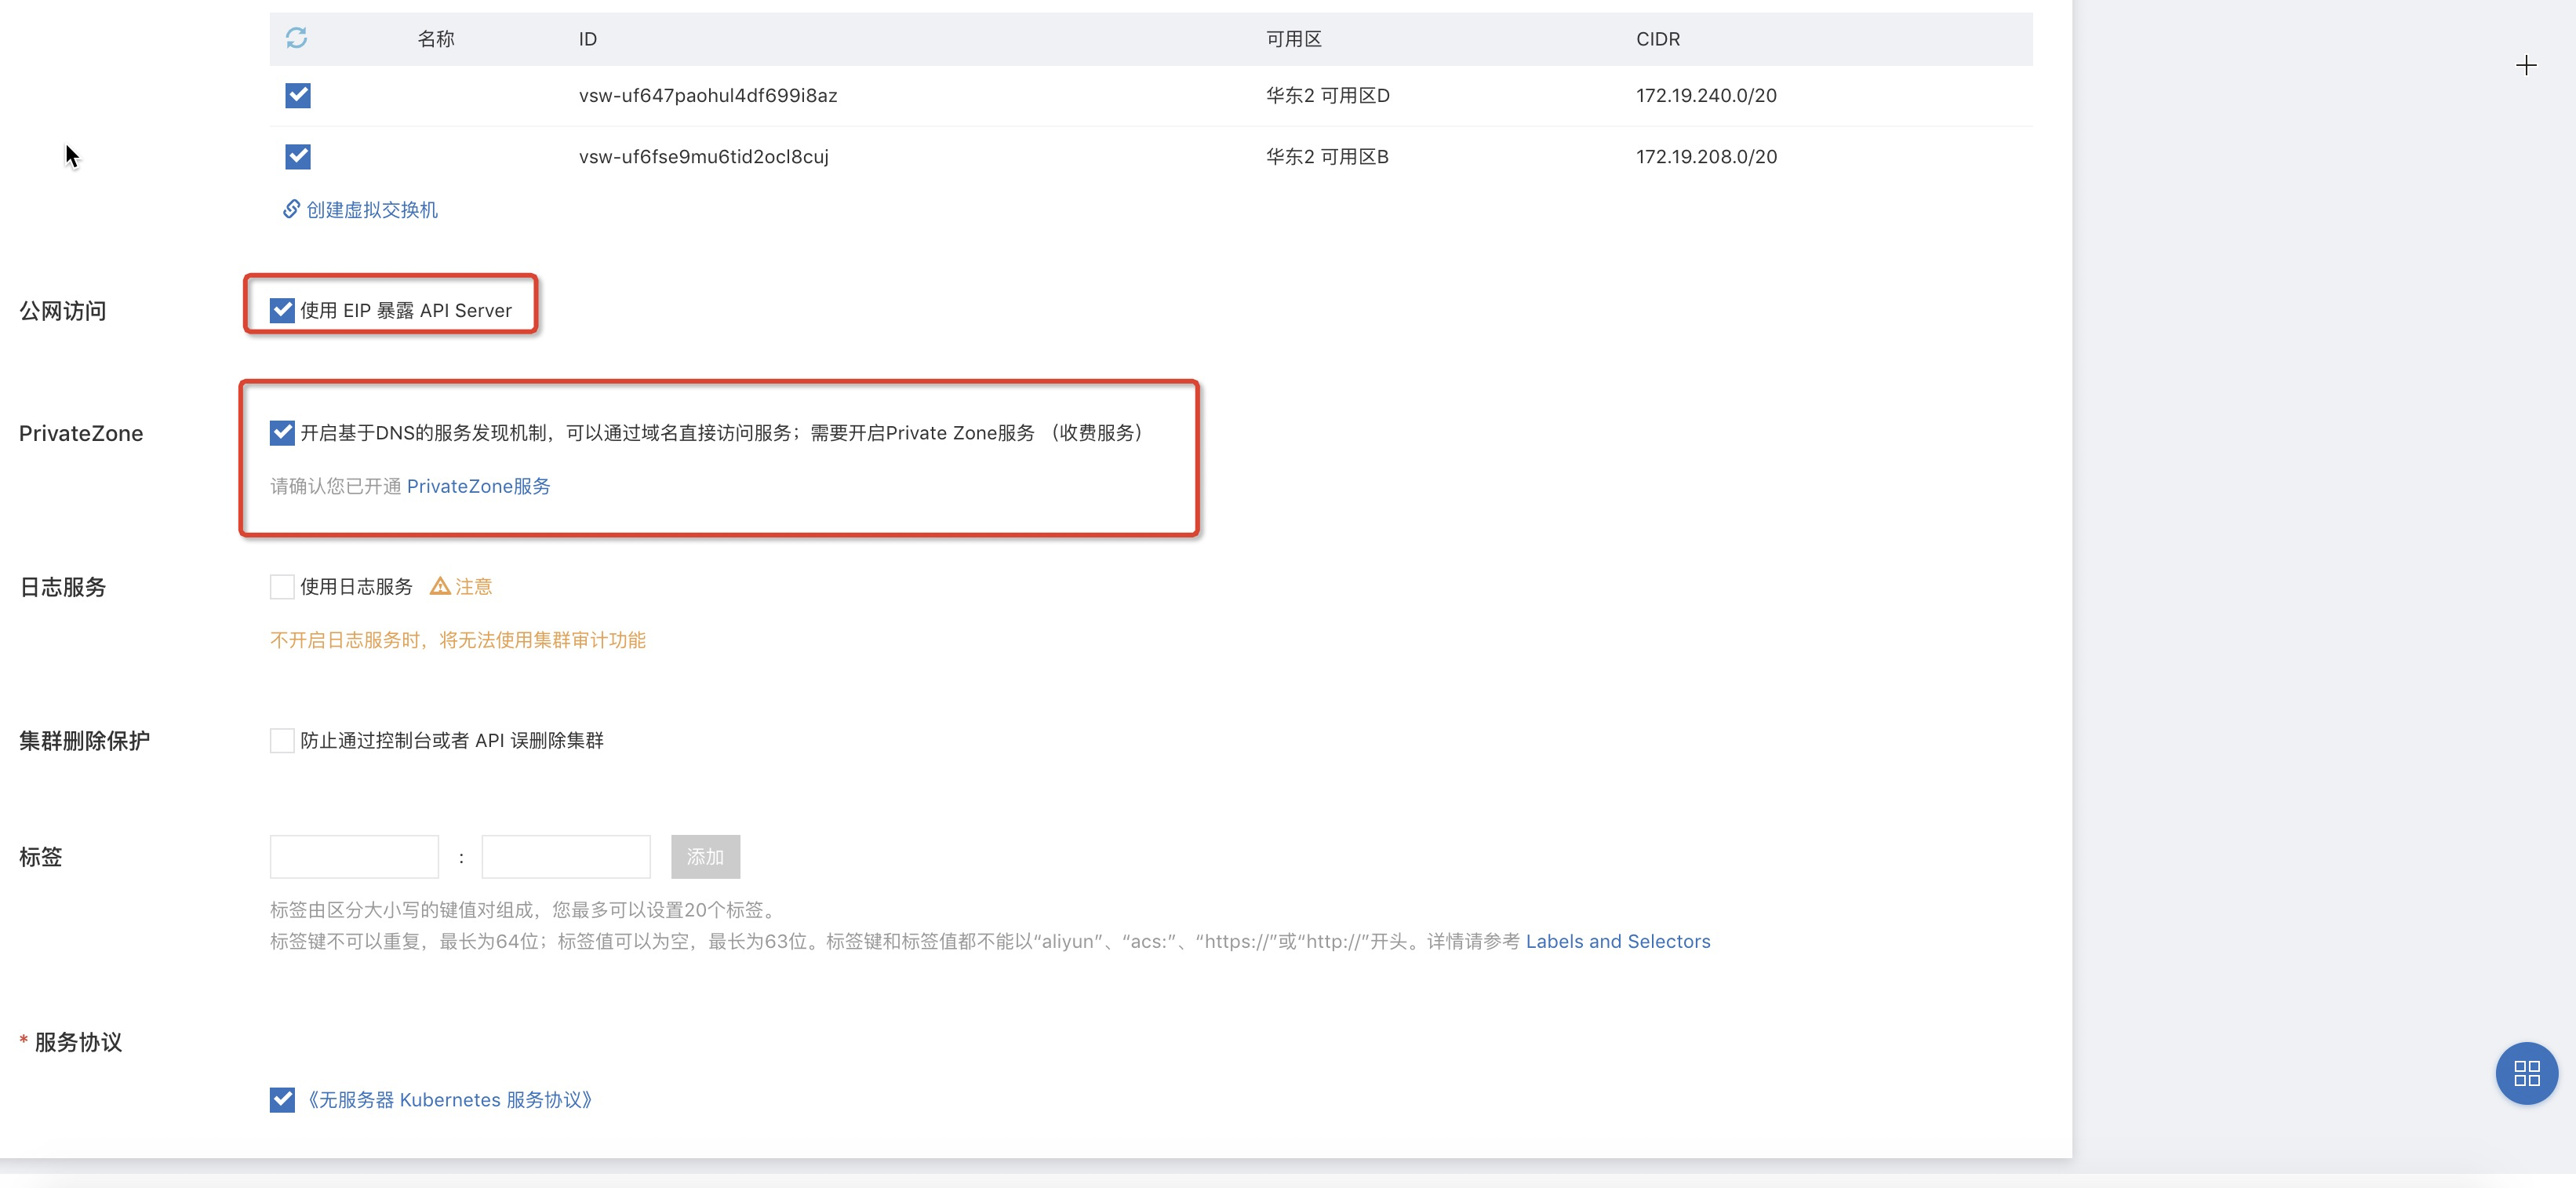Screen dimensions: 2576x1188
Task: Enable 使用日志服务 checkbox
Action: tap(282, 586)
